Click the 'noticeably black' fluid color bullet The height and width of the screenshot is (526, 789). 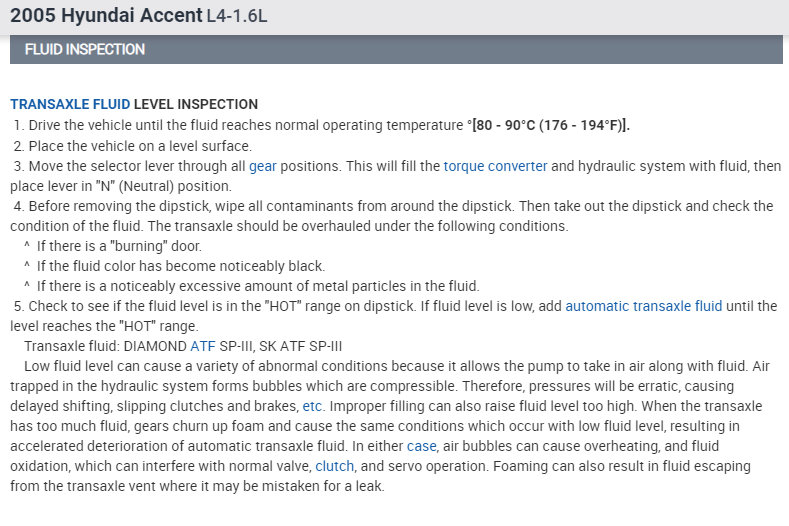coord(181,266)
